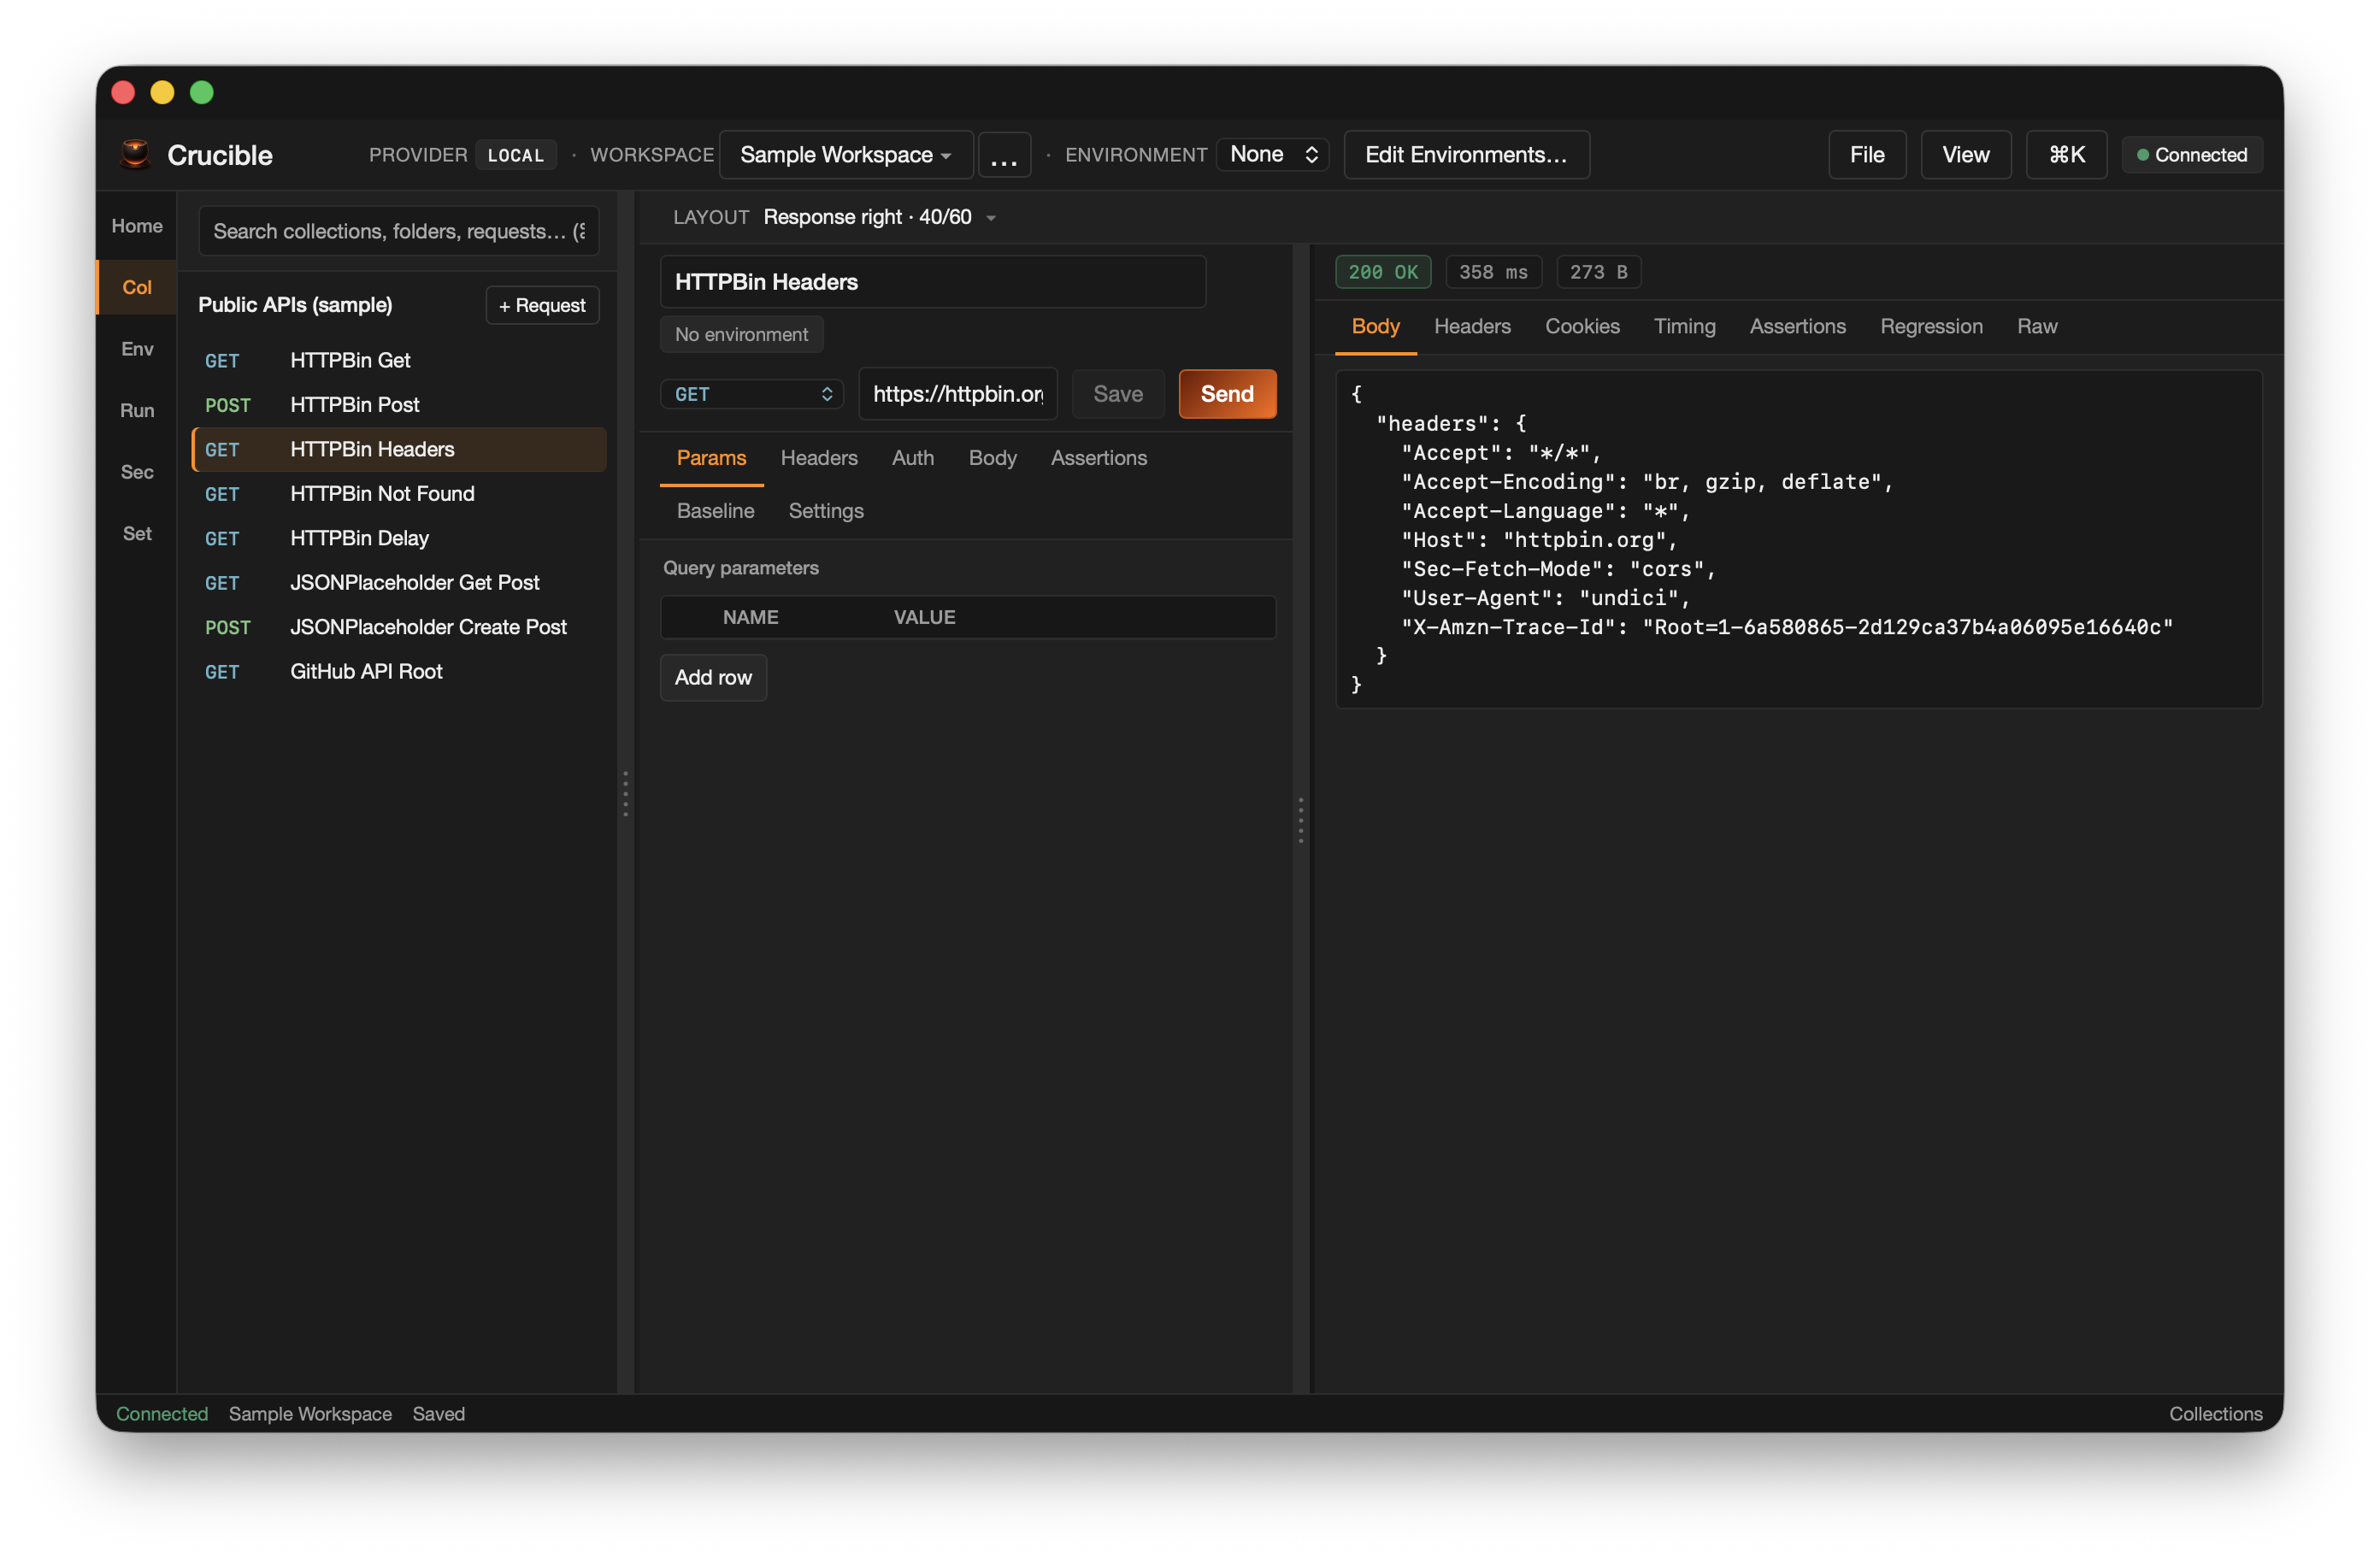Select JSONPlaceholder Create Post request
The image size is (2380, 1559).
pos(399,627)
